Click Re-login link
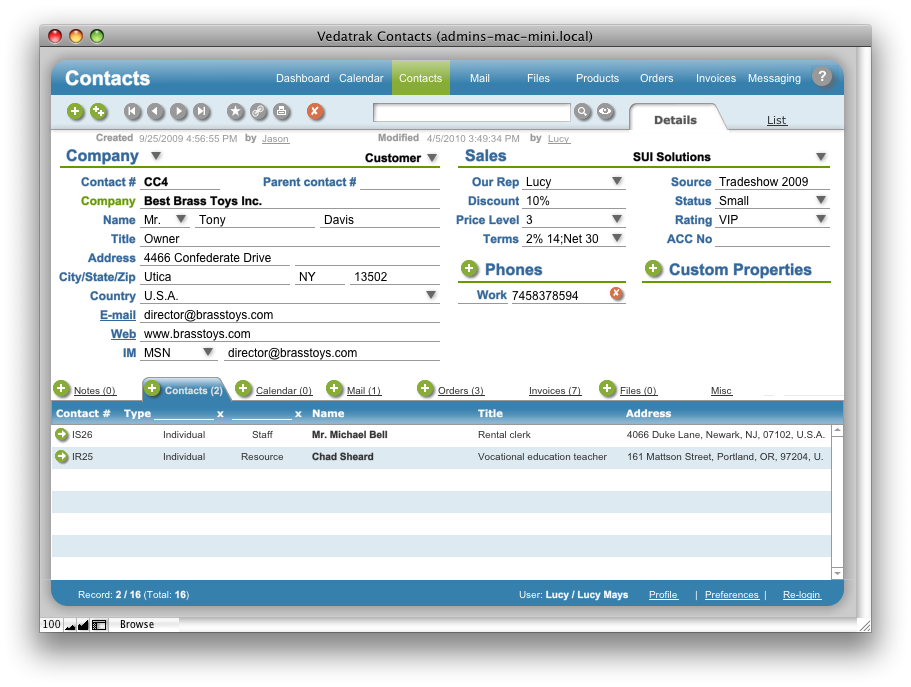 801,595
